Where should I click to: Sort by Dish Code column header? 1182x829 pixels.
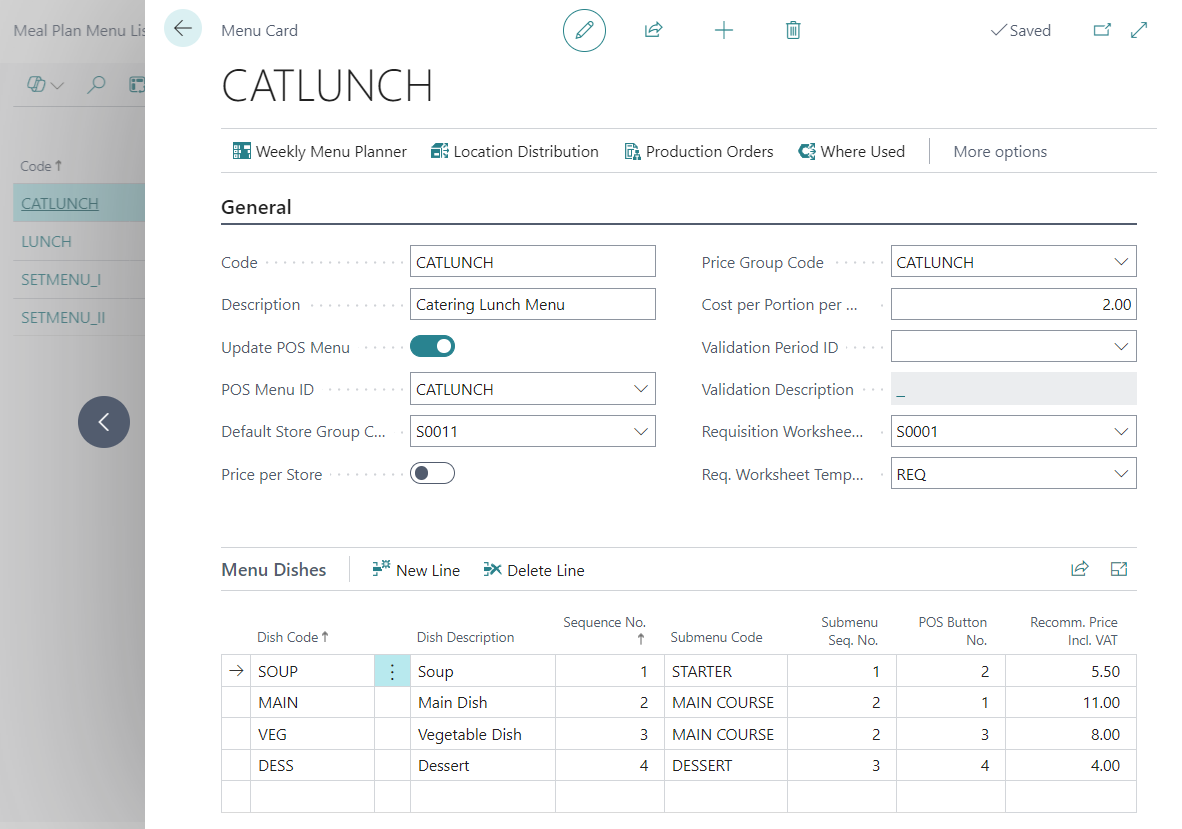(x=292, y=637)
